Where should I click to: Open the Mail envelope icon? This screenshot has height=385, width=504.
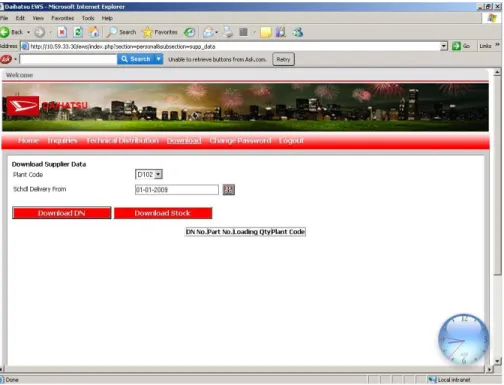208,32
